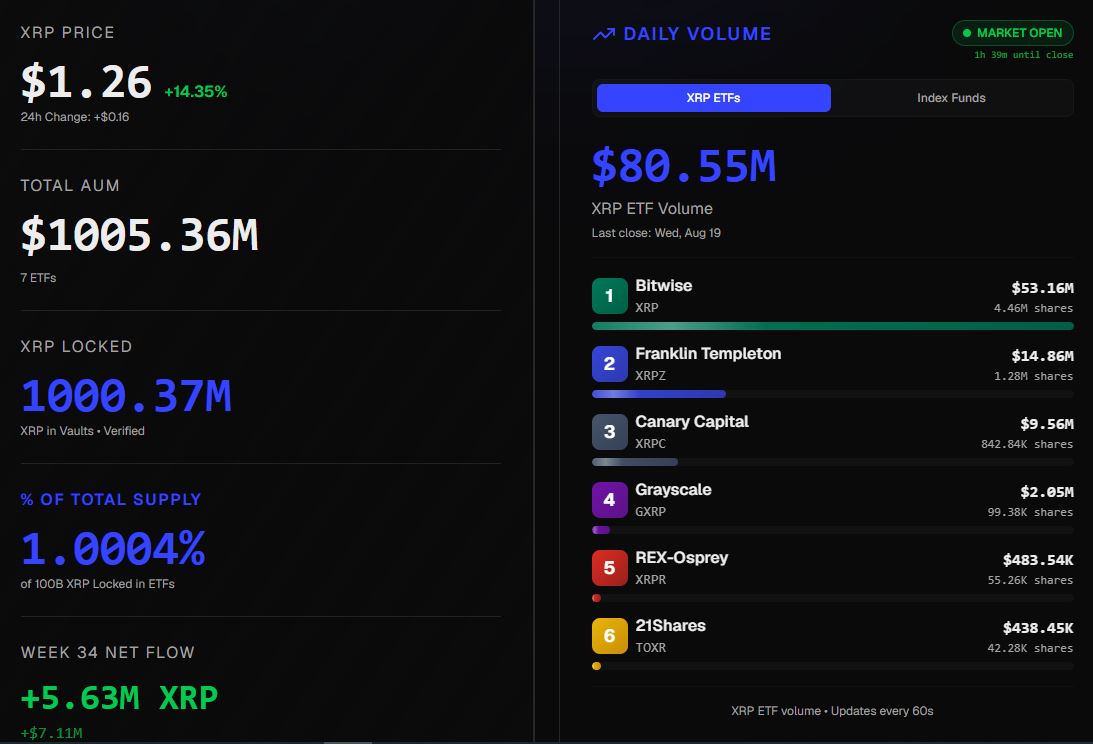Click the 99.38K shares figure
The image size is (1093, 744).
click(x=1030, y=512)
